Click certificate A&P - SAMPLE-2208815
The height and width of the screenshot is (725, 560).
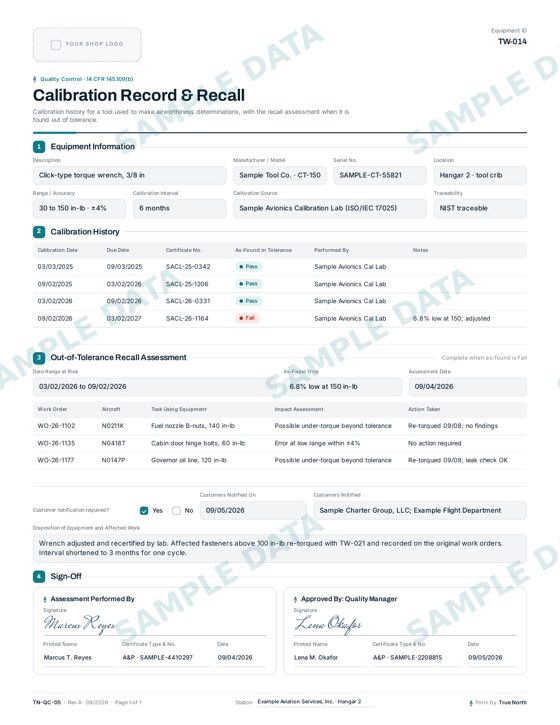407,657
